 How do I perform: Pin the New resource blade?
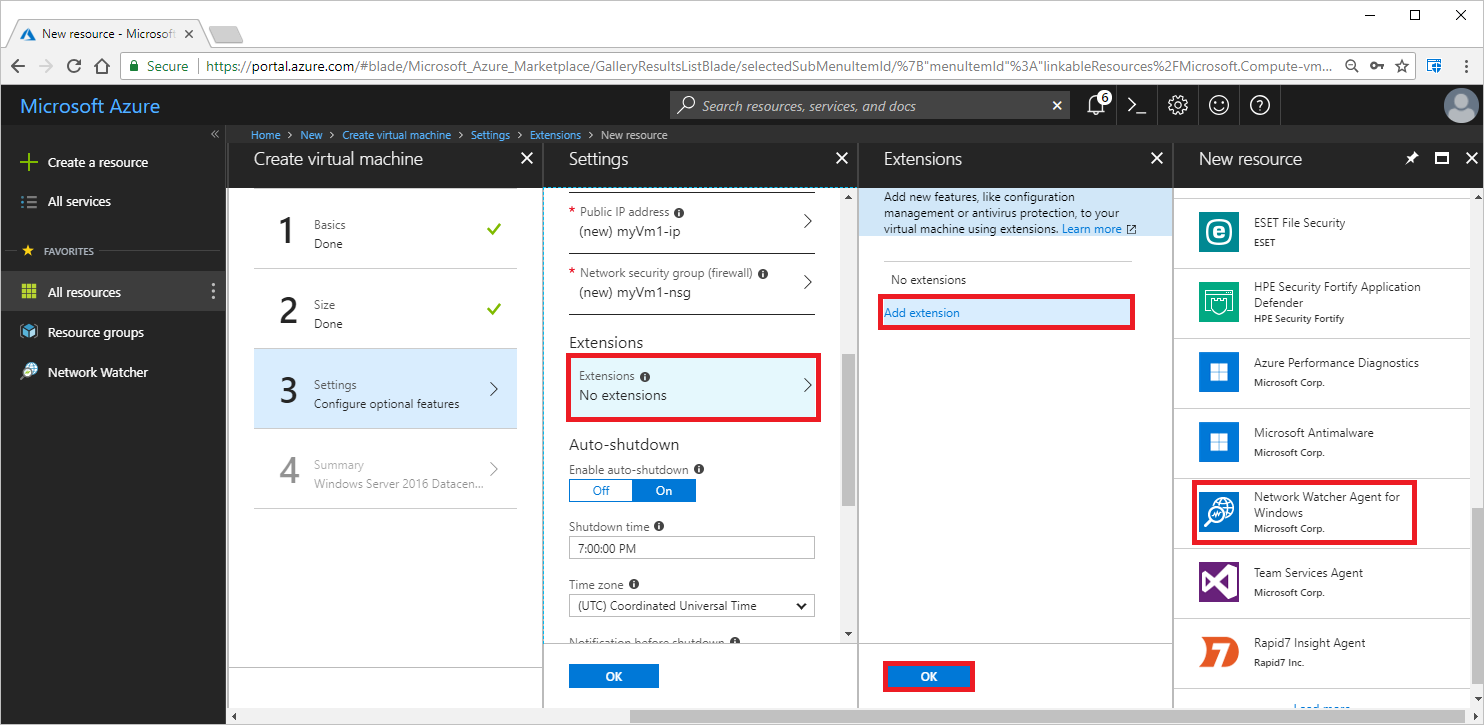coord(1412,158)
